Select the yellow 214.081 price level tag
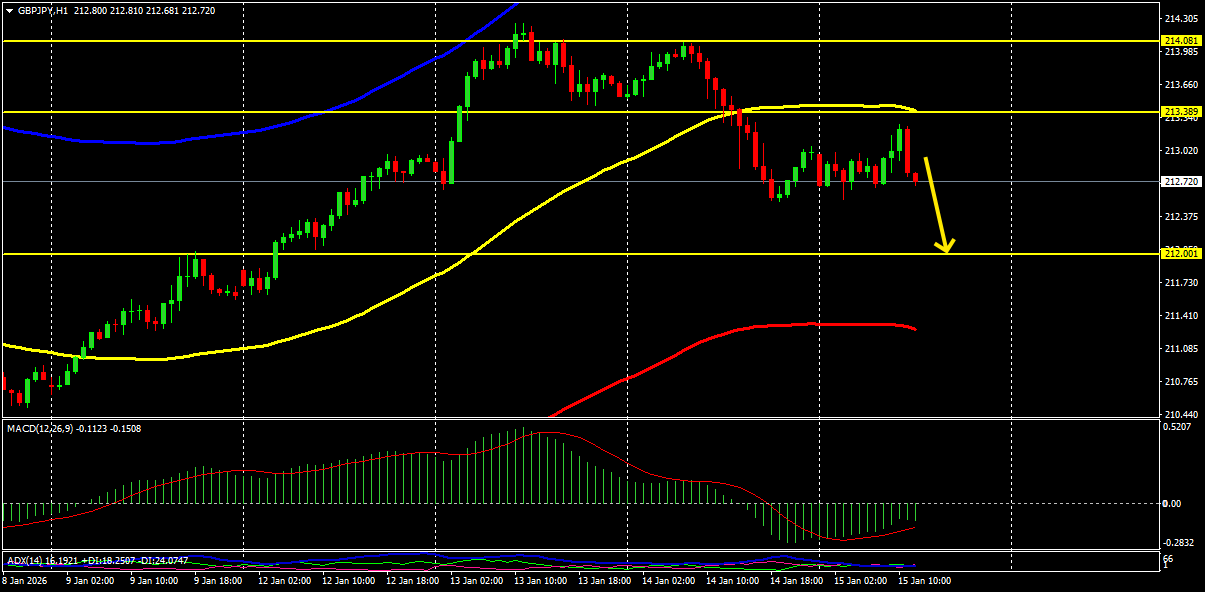 [1181, 40]
